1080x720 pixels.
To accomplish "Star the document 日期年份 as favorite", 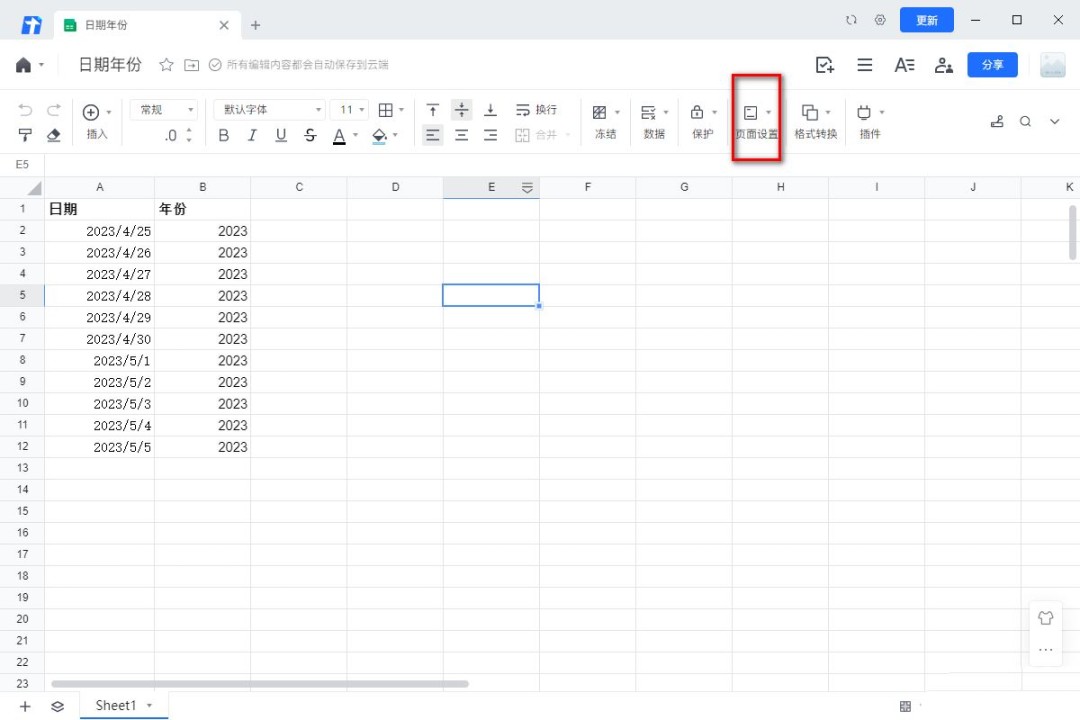I will pos(166,65).
